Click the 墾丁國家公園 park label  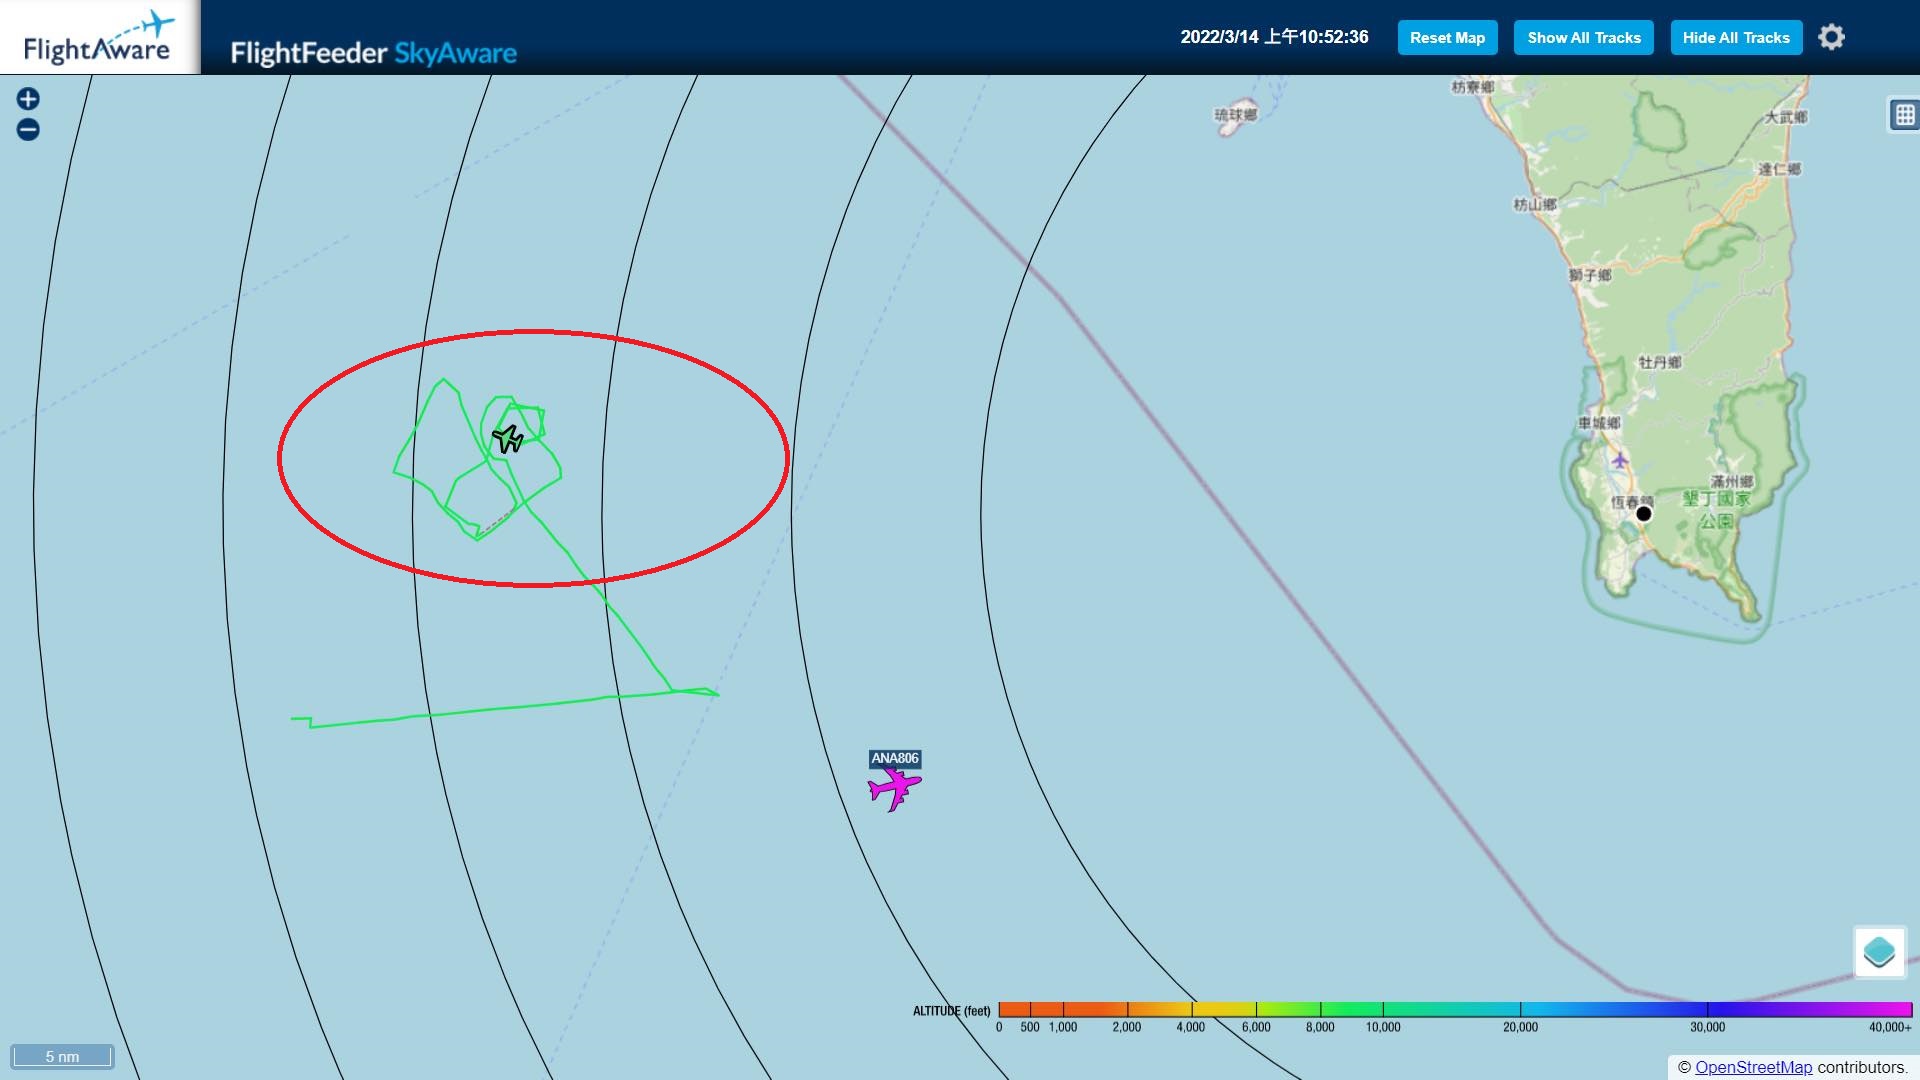1717,509
